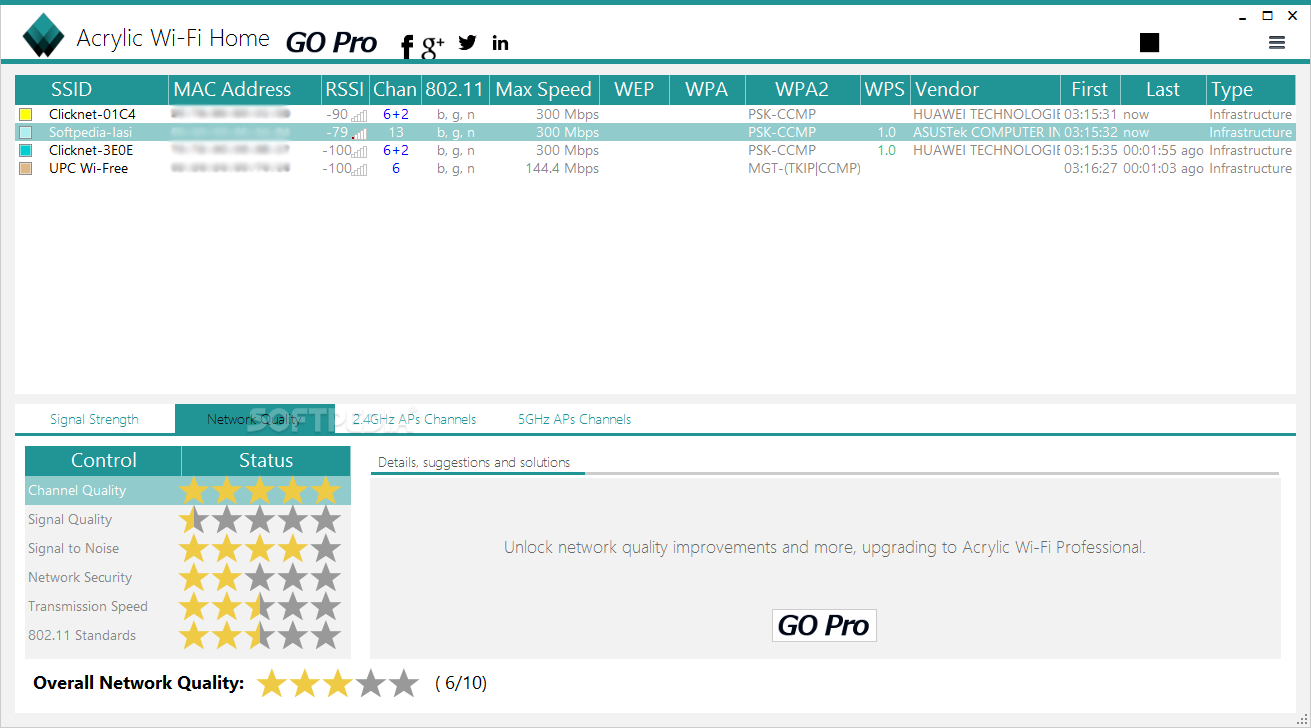Viewport: 1311px width, 728px height.
Task: Select Signal Quality control row
Action: 188,519
